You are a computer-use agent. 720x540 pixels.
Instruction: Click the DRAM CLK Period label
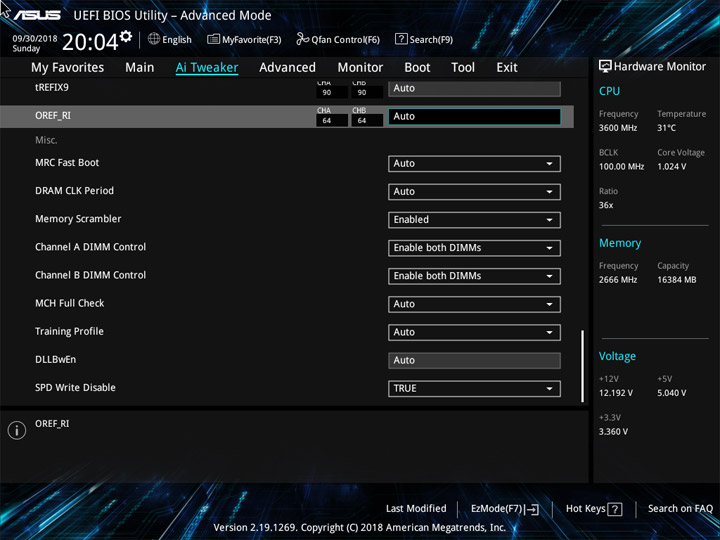pyautogui.click(x=74, y=191)
